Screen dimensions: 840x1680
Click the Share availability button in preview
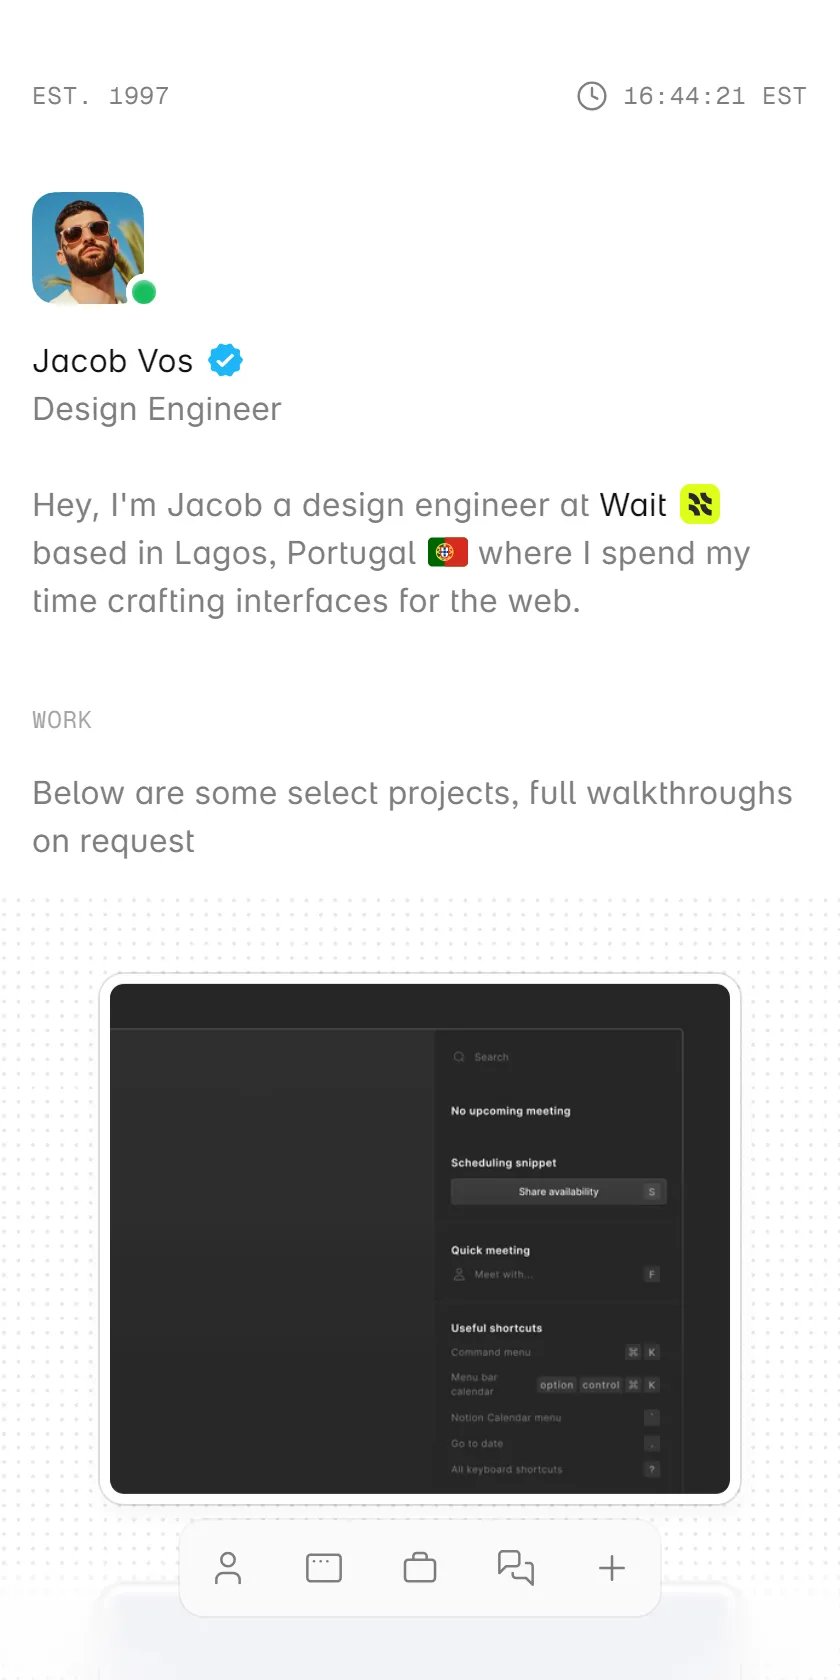[558, 1192]
